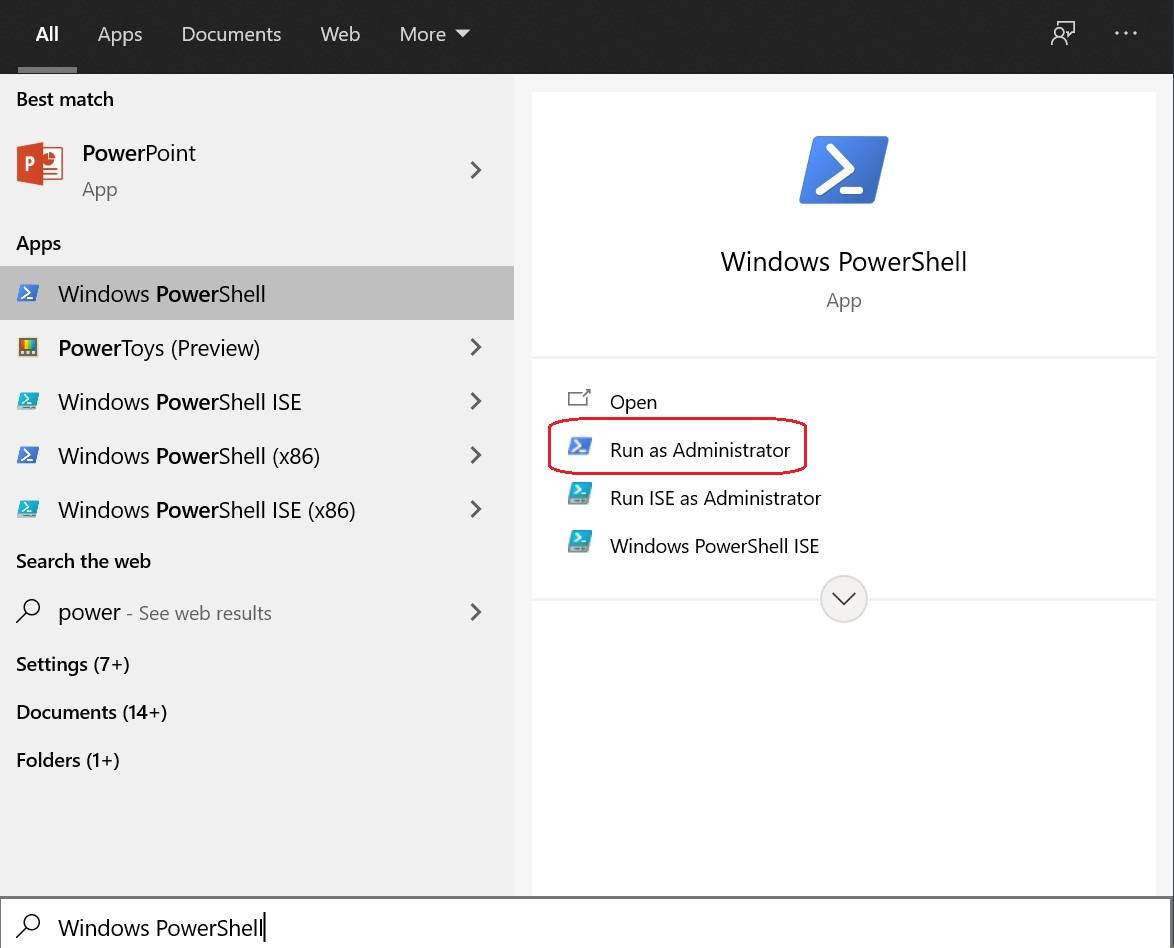Switch to the Documents tab
The image size is (1174, 948).
231,34
